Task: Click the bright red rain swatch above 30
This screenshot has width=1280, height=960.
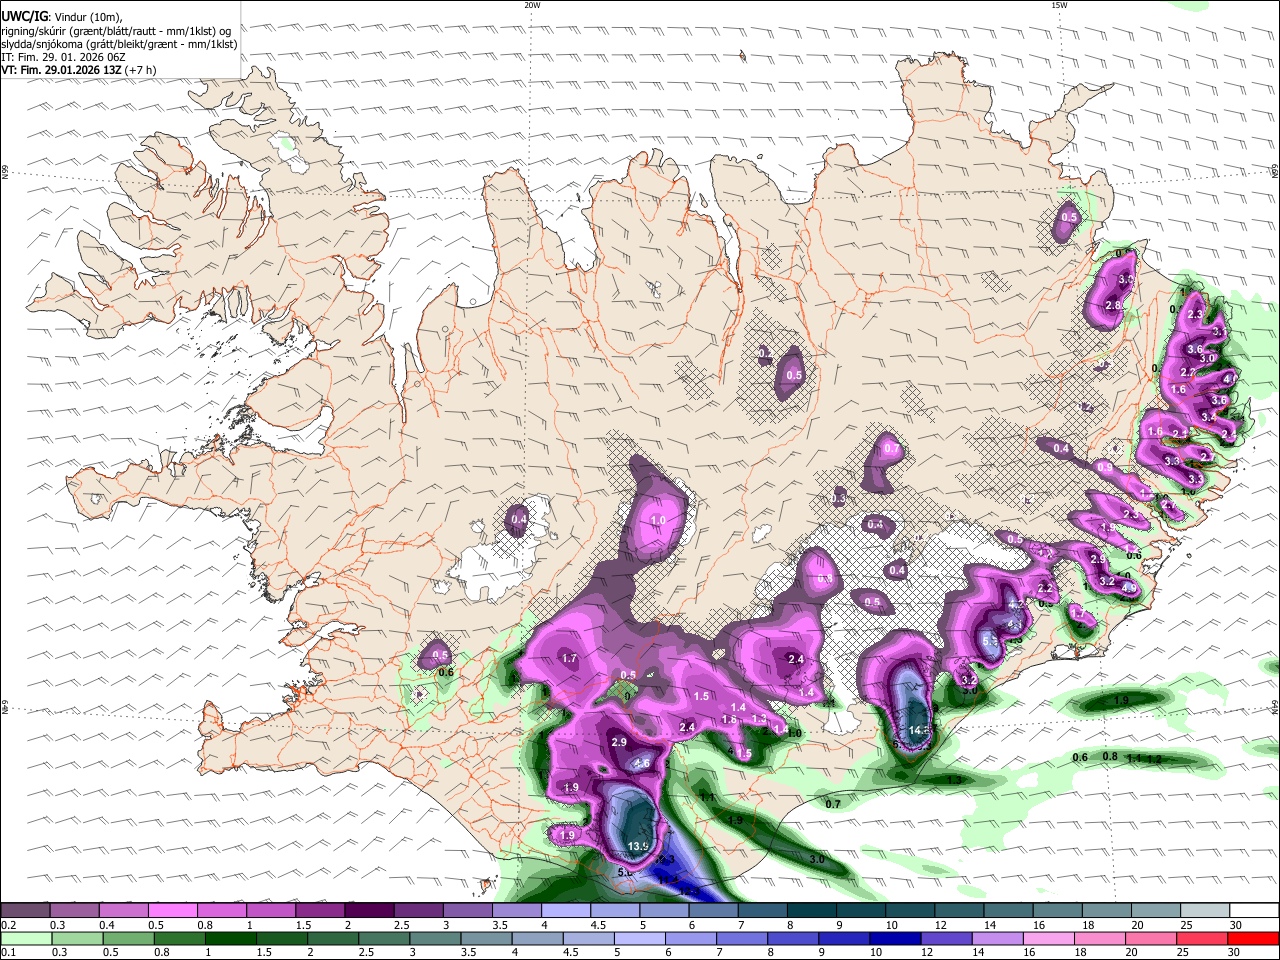Action: (1252, 938)
